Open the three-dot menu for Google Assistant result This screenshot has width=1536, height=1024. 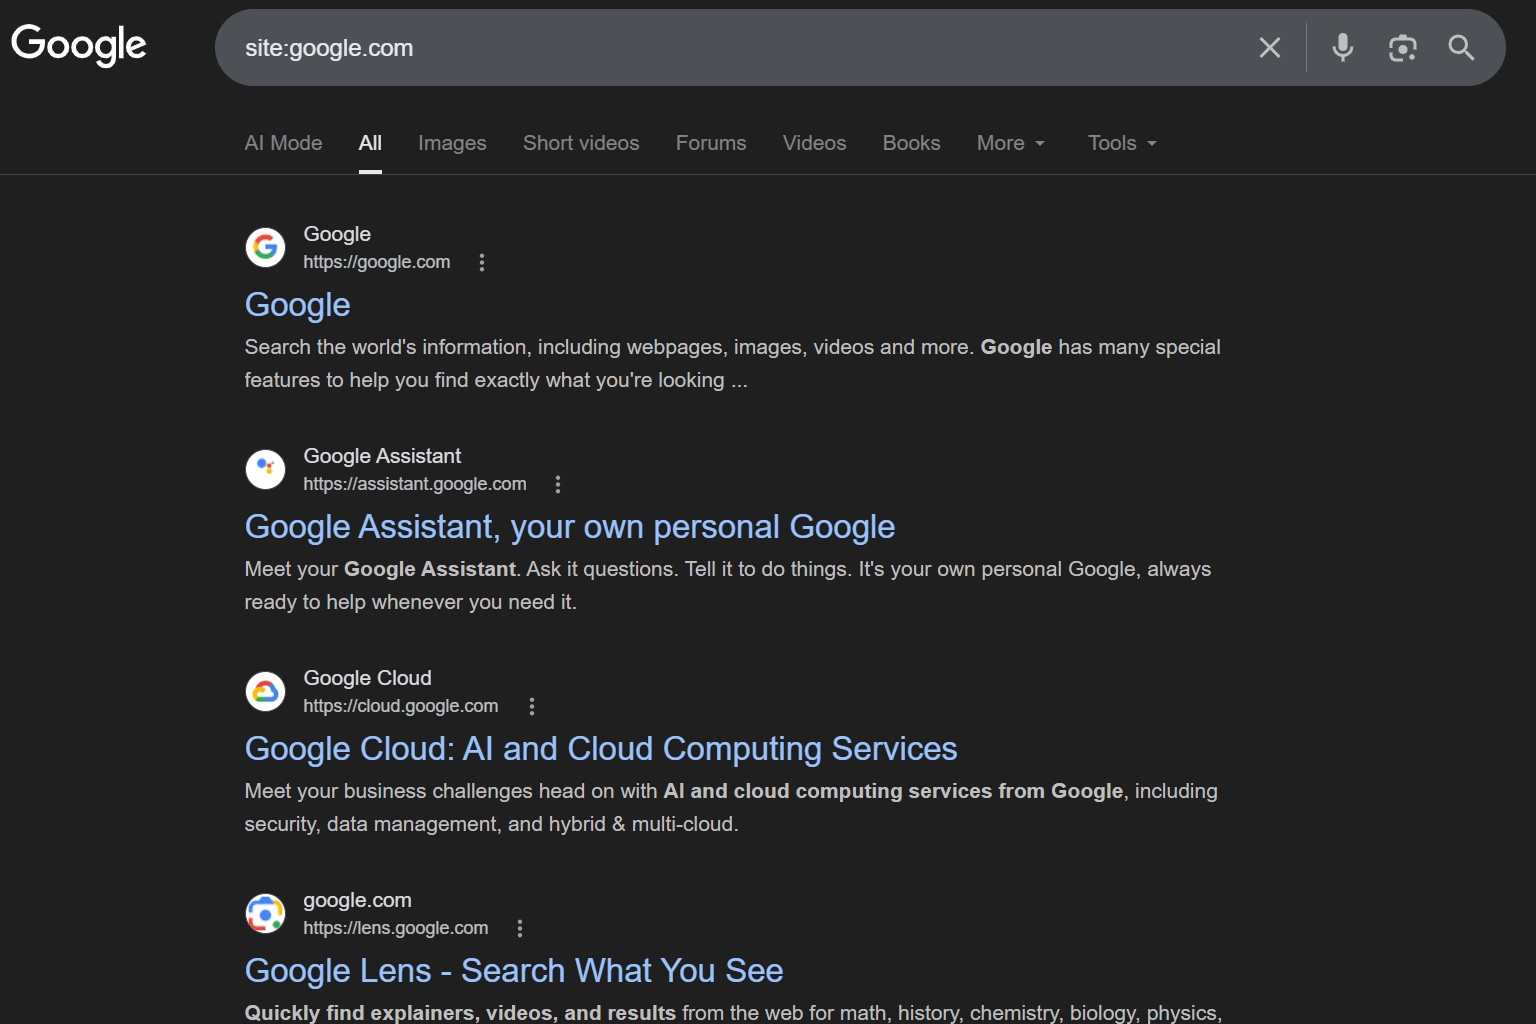[x=557, y=483]
